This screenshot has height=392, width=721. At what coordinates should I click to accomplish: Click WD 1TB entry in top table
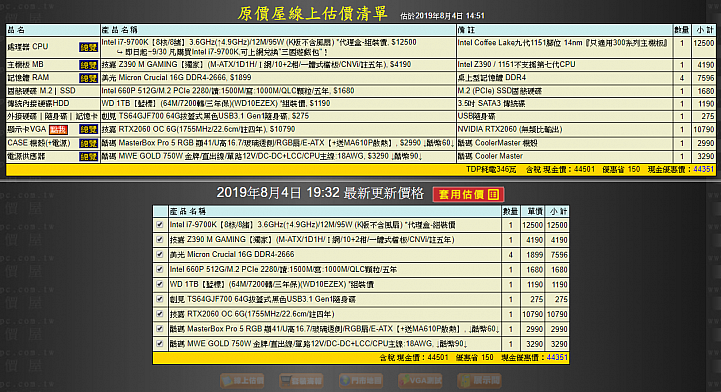(216, 103)
